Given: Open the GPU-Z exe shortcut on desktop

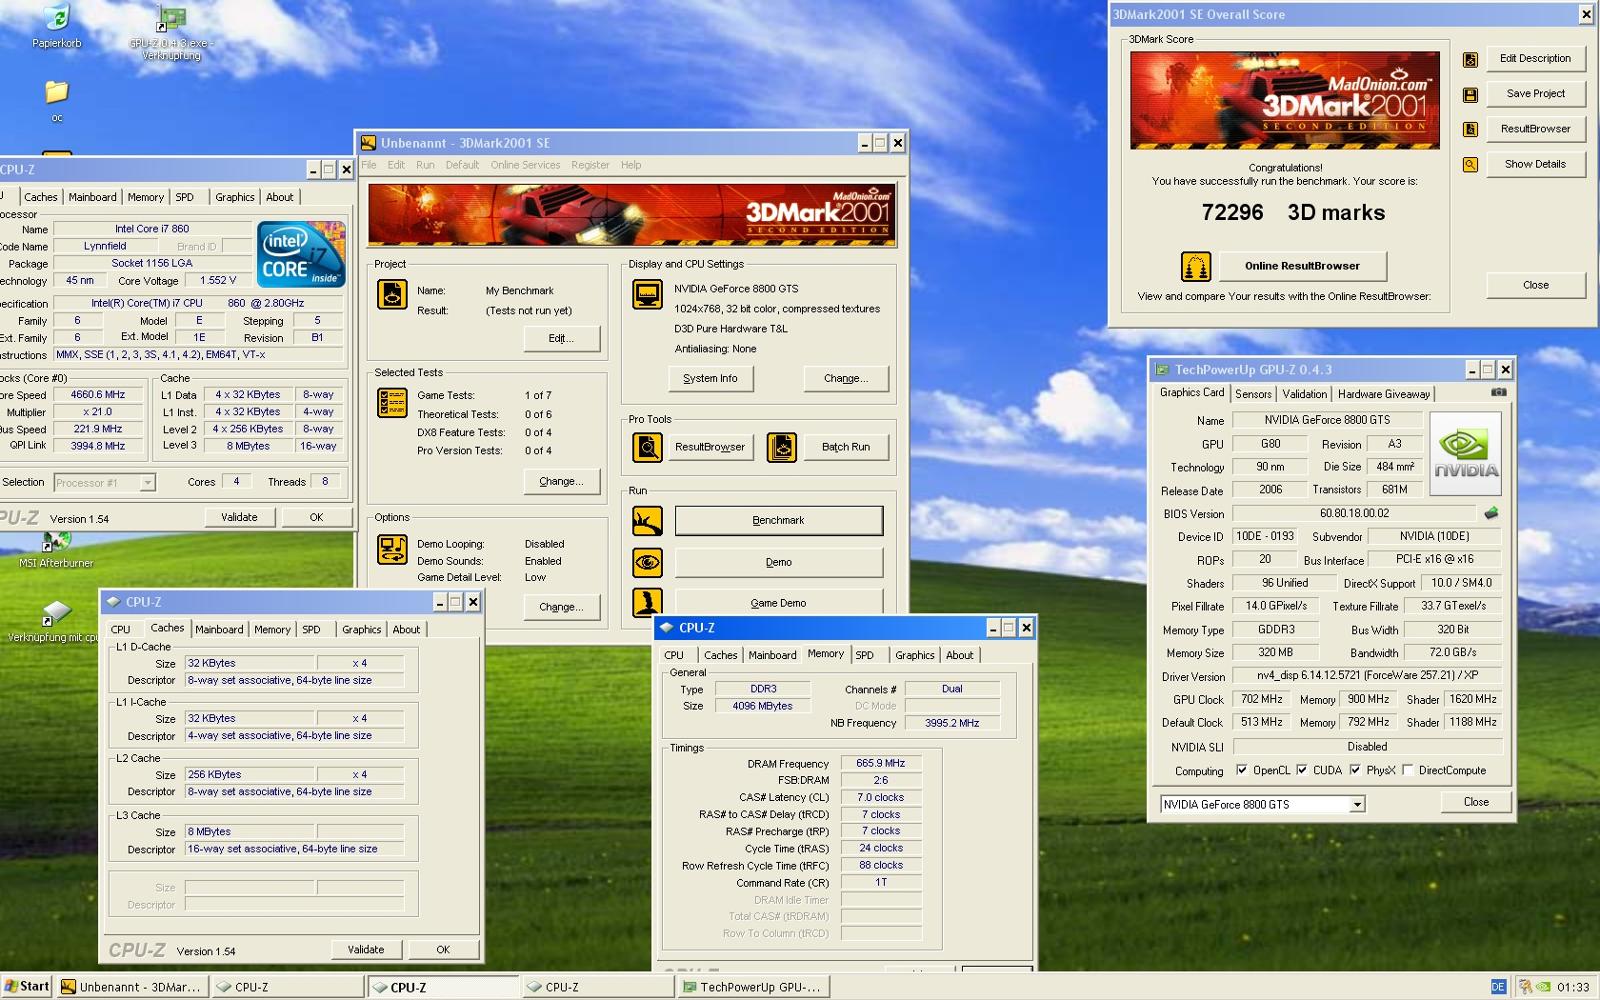Looking at the screenshot, I should [172, 20].
